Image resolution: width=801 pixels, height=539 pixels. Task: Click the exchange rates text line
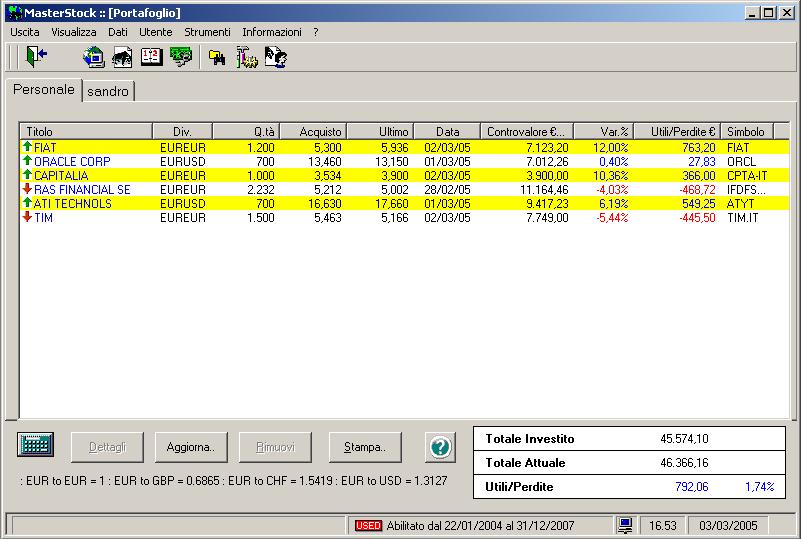pos(233,481)
